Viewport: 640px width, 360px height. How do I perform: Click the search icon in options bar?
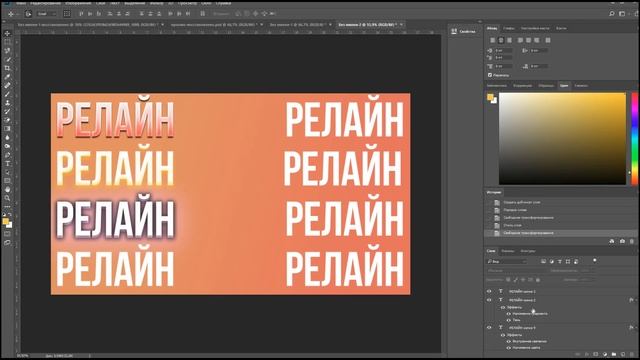click(611, 13)
